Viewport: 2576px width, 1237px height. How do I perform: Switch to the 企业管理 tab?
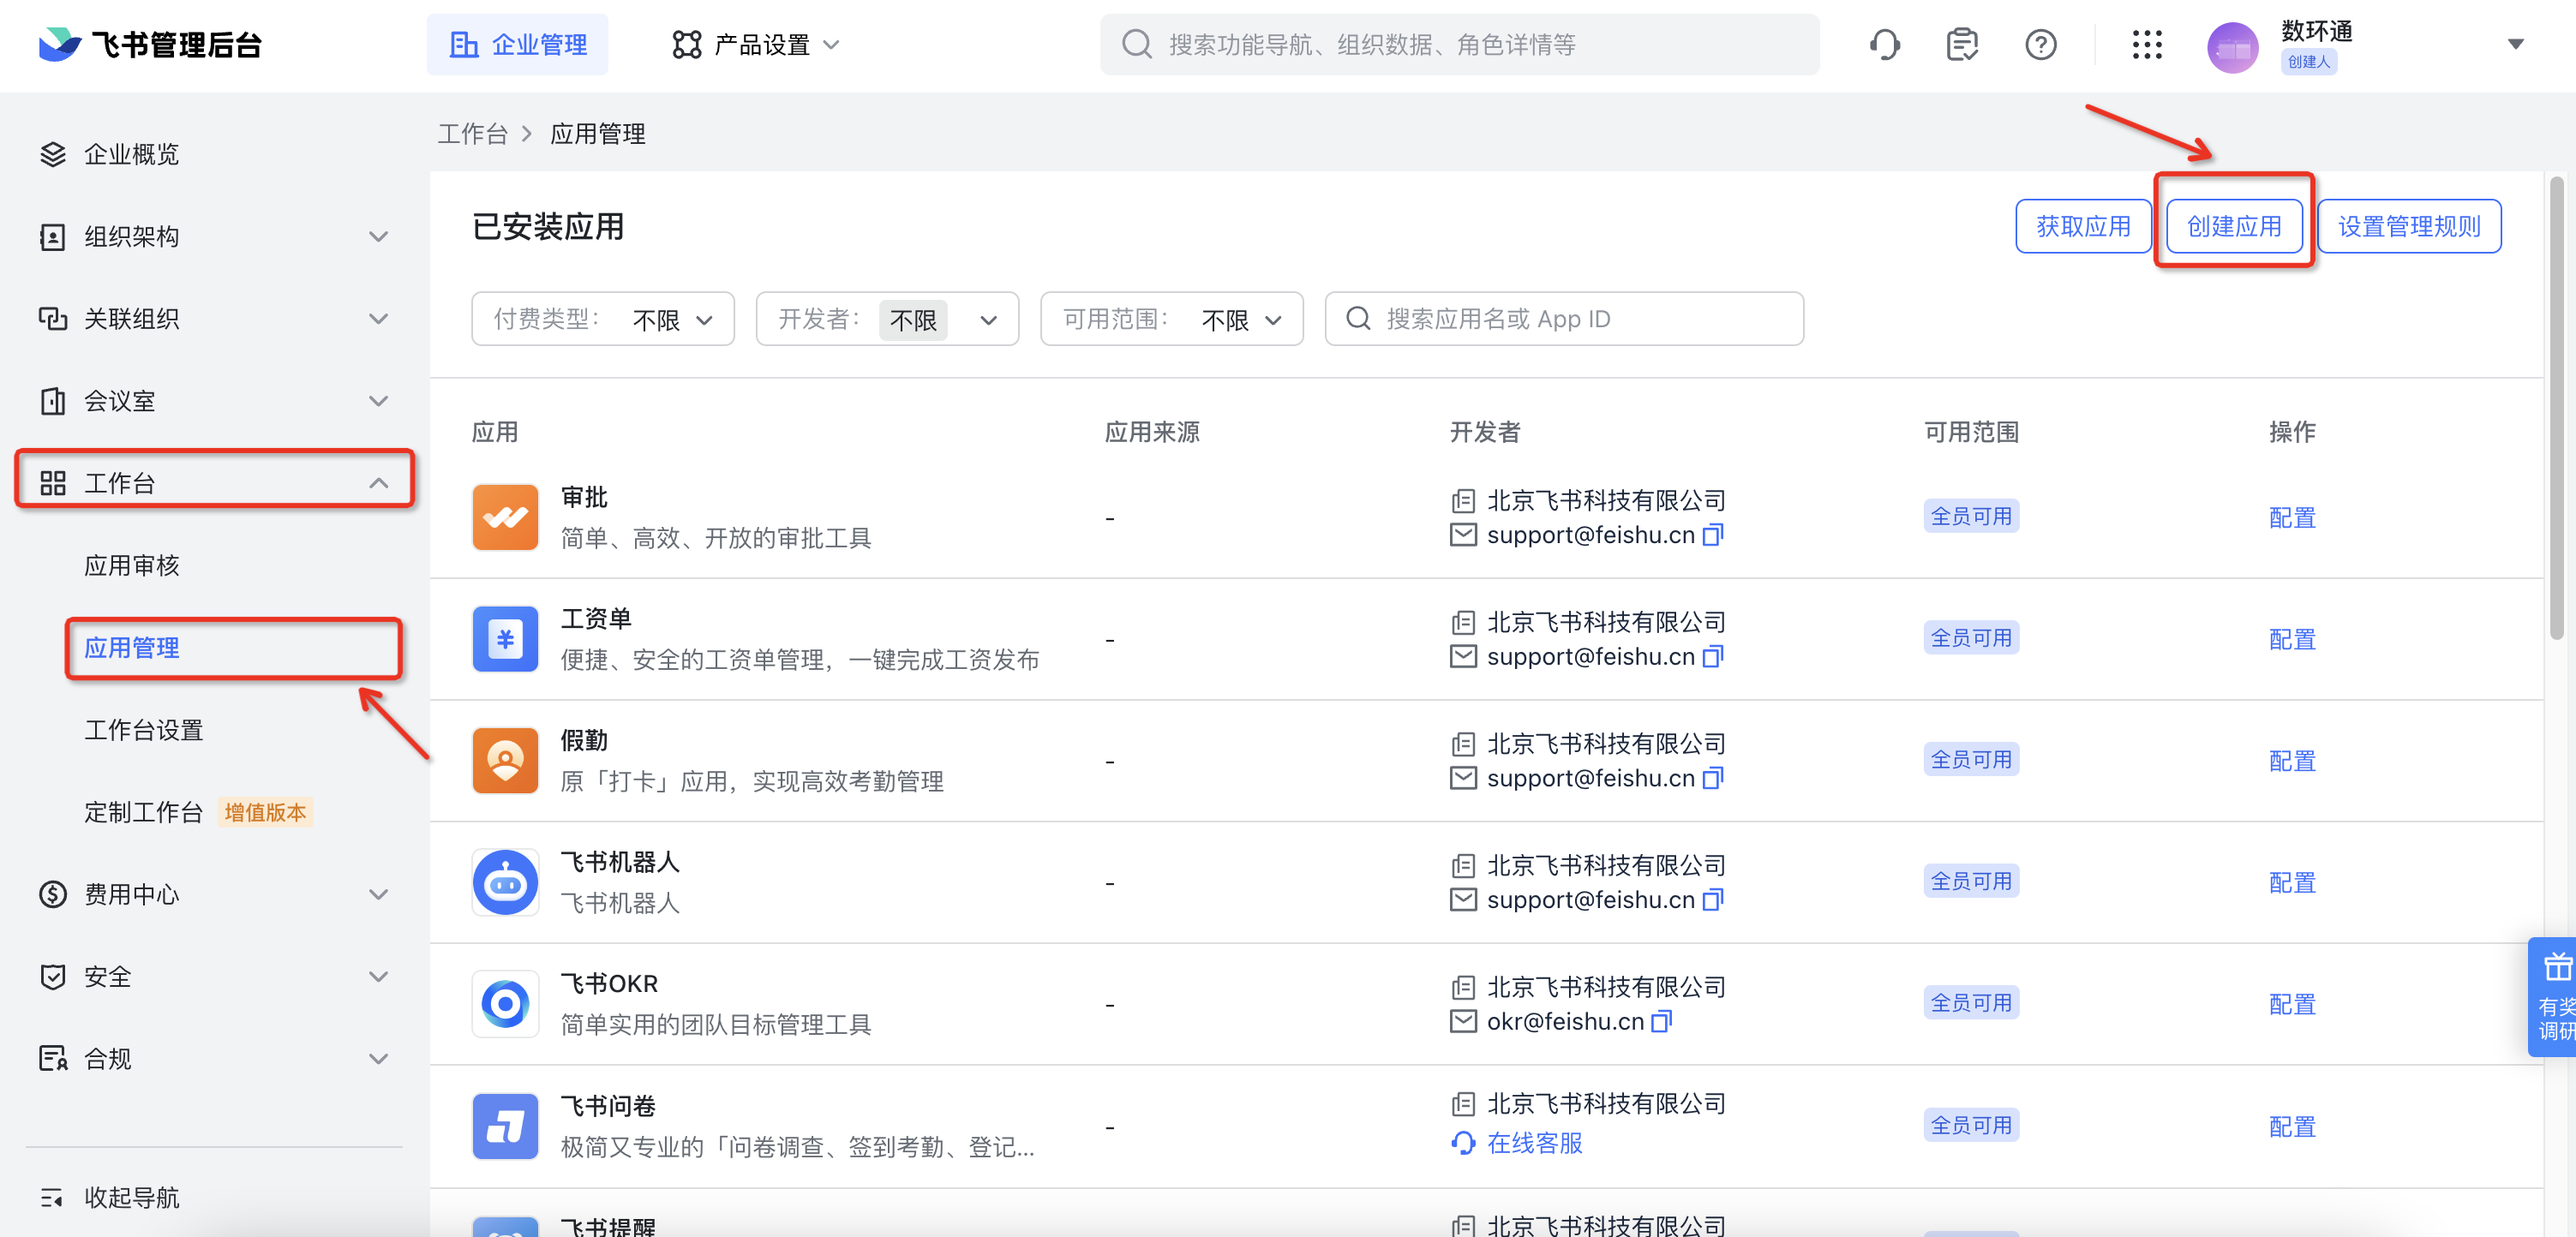click(517, 45)
